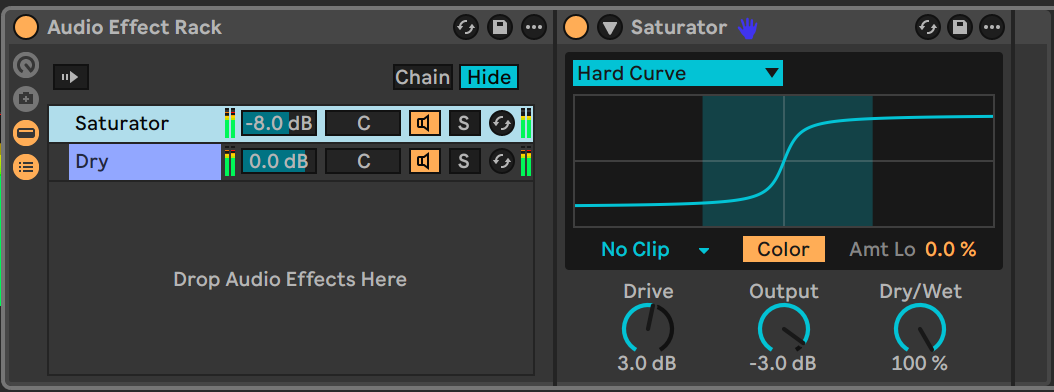
Task: Toggle Saturator device activator
Action: point(576,28)
